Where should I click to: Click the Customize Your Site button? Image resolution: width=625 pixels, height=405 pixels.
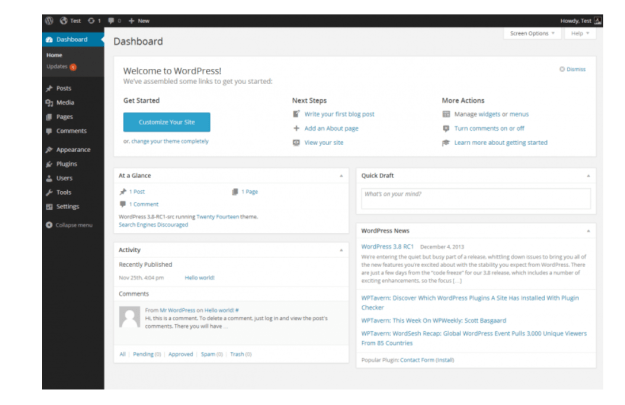click(x=167, y=122)
